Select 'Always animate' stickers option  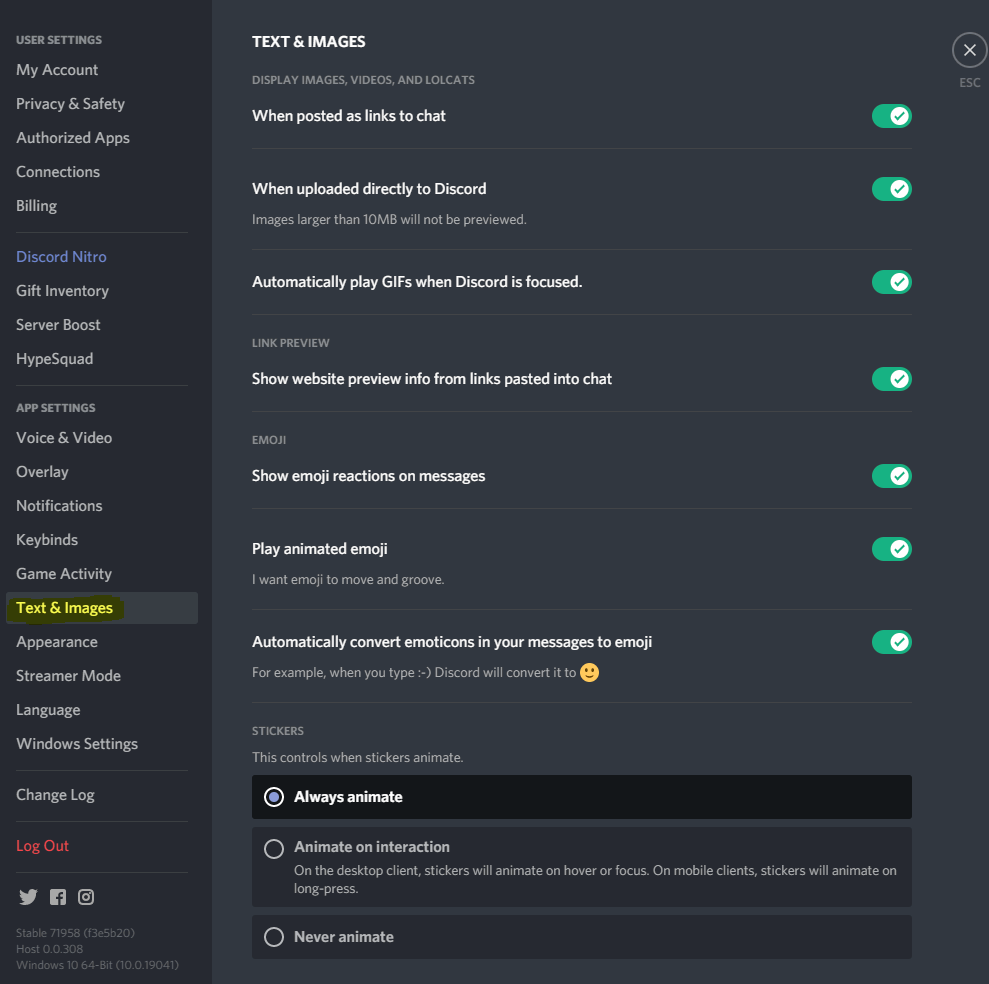[582, 797]
